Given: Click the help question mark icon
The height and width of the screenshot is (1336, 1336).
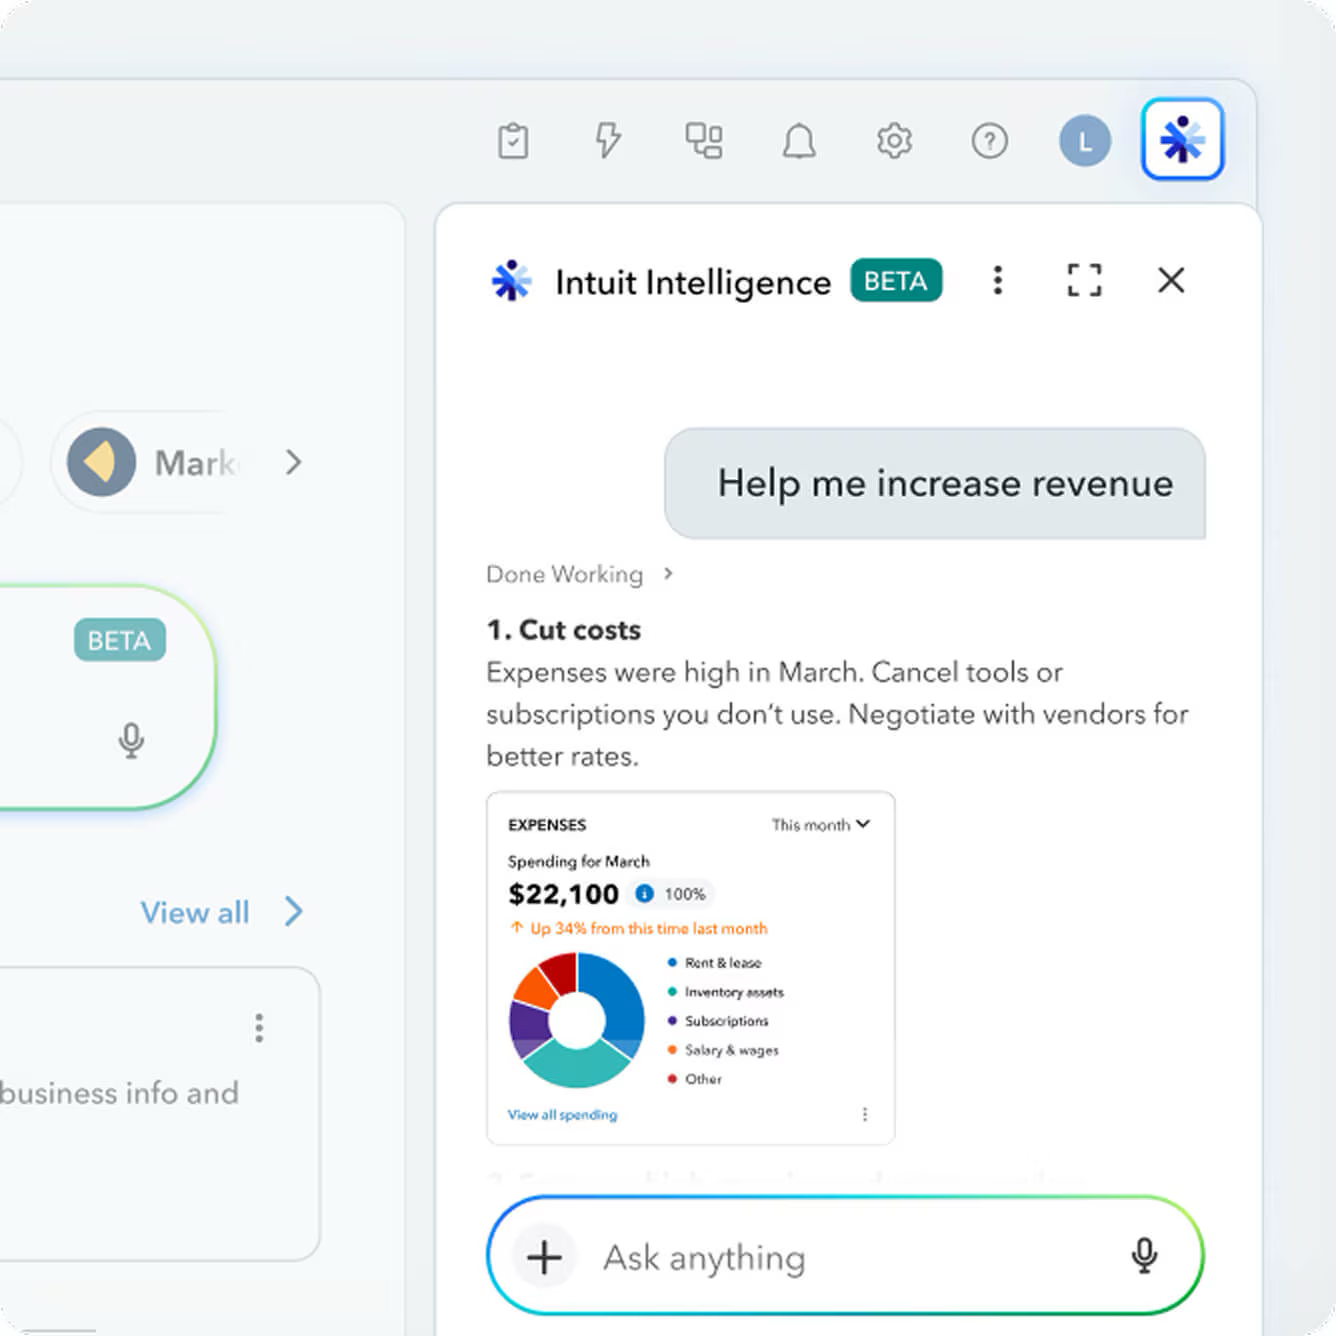Looking at the screenshot, I should 989,141.
